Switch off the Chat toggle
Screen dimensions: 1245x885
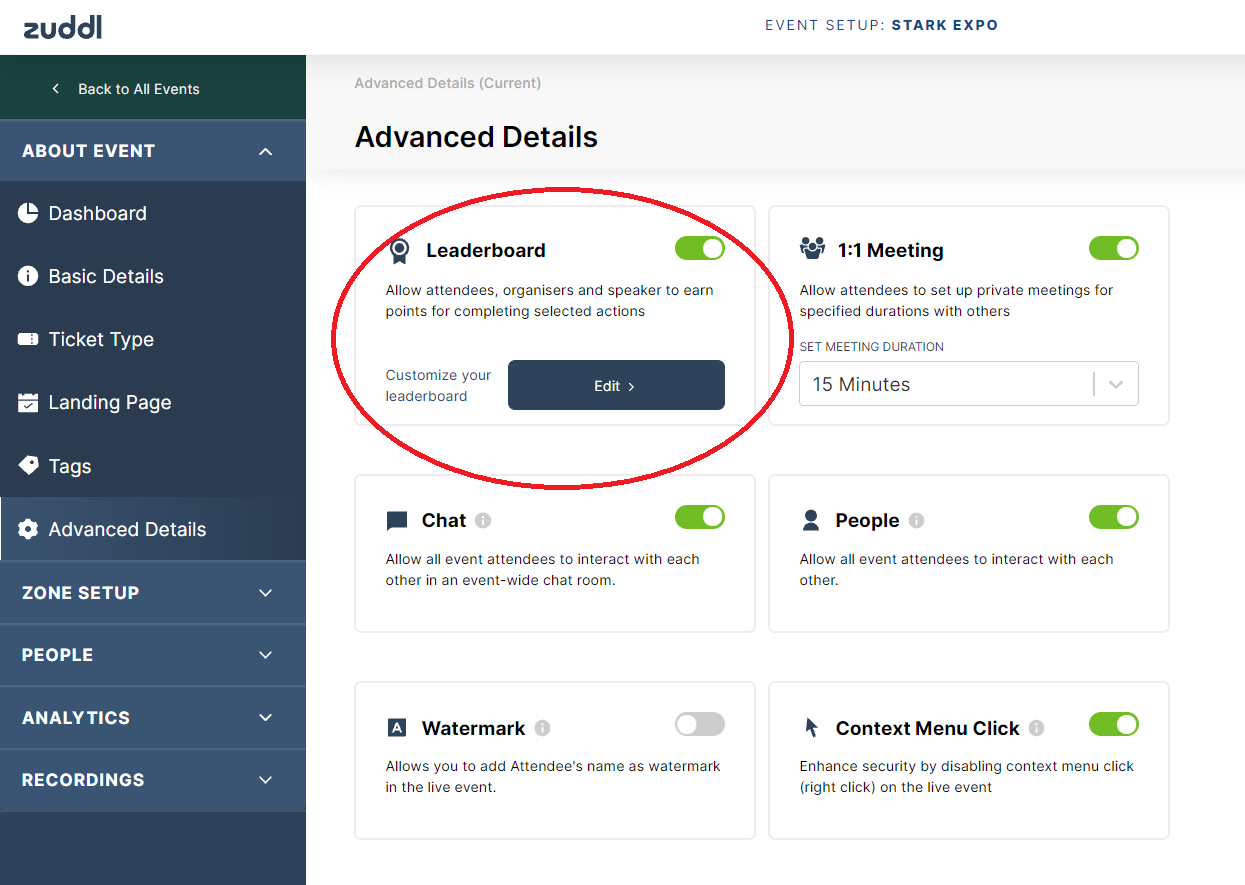tap(700, 517)
